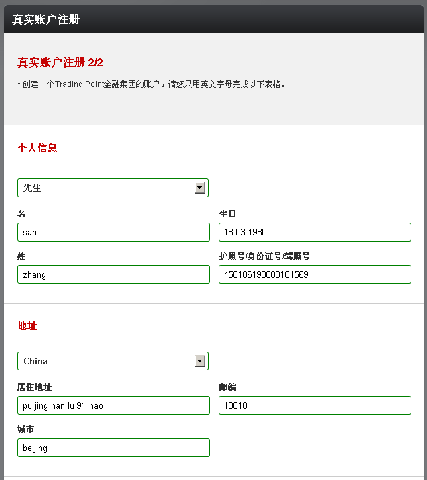Click the 护照号/身份证号 field label
Image resolution: width=427 pixels, height=480 pixels.
[264, 256]
